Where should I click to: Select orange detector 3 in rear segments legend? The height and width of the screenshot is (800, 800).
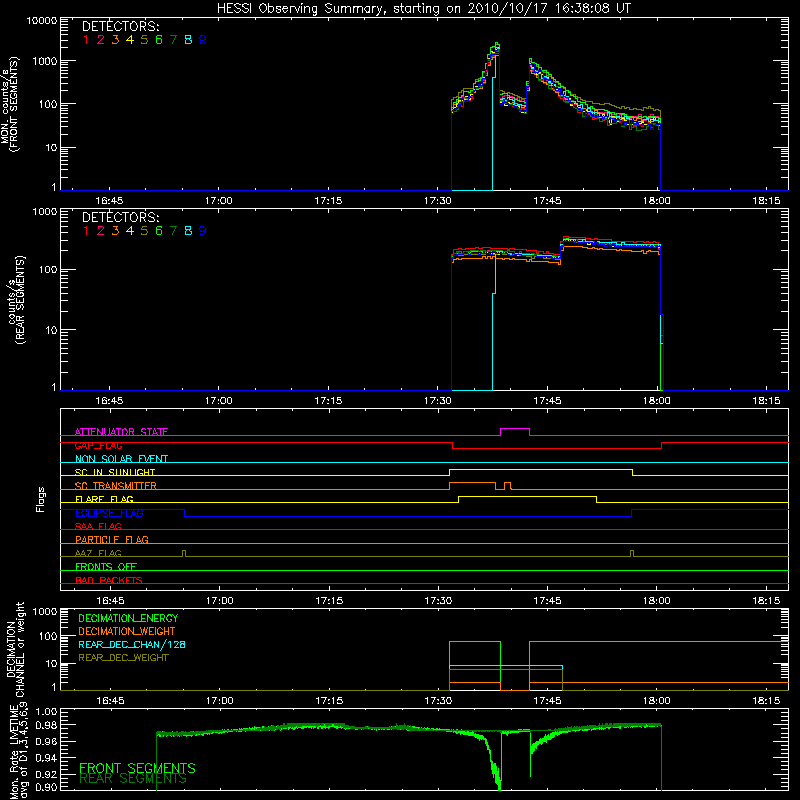[115, 231]
